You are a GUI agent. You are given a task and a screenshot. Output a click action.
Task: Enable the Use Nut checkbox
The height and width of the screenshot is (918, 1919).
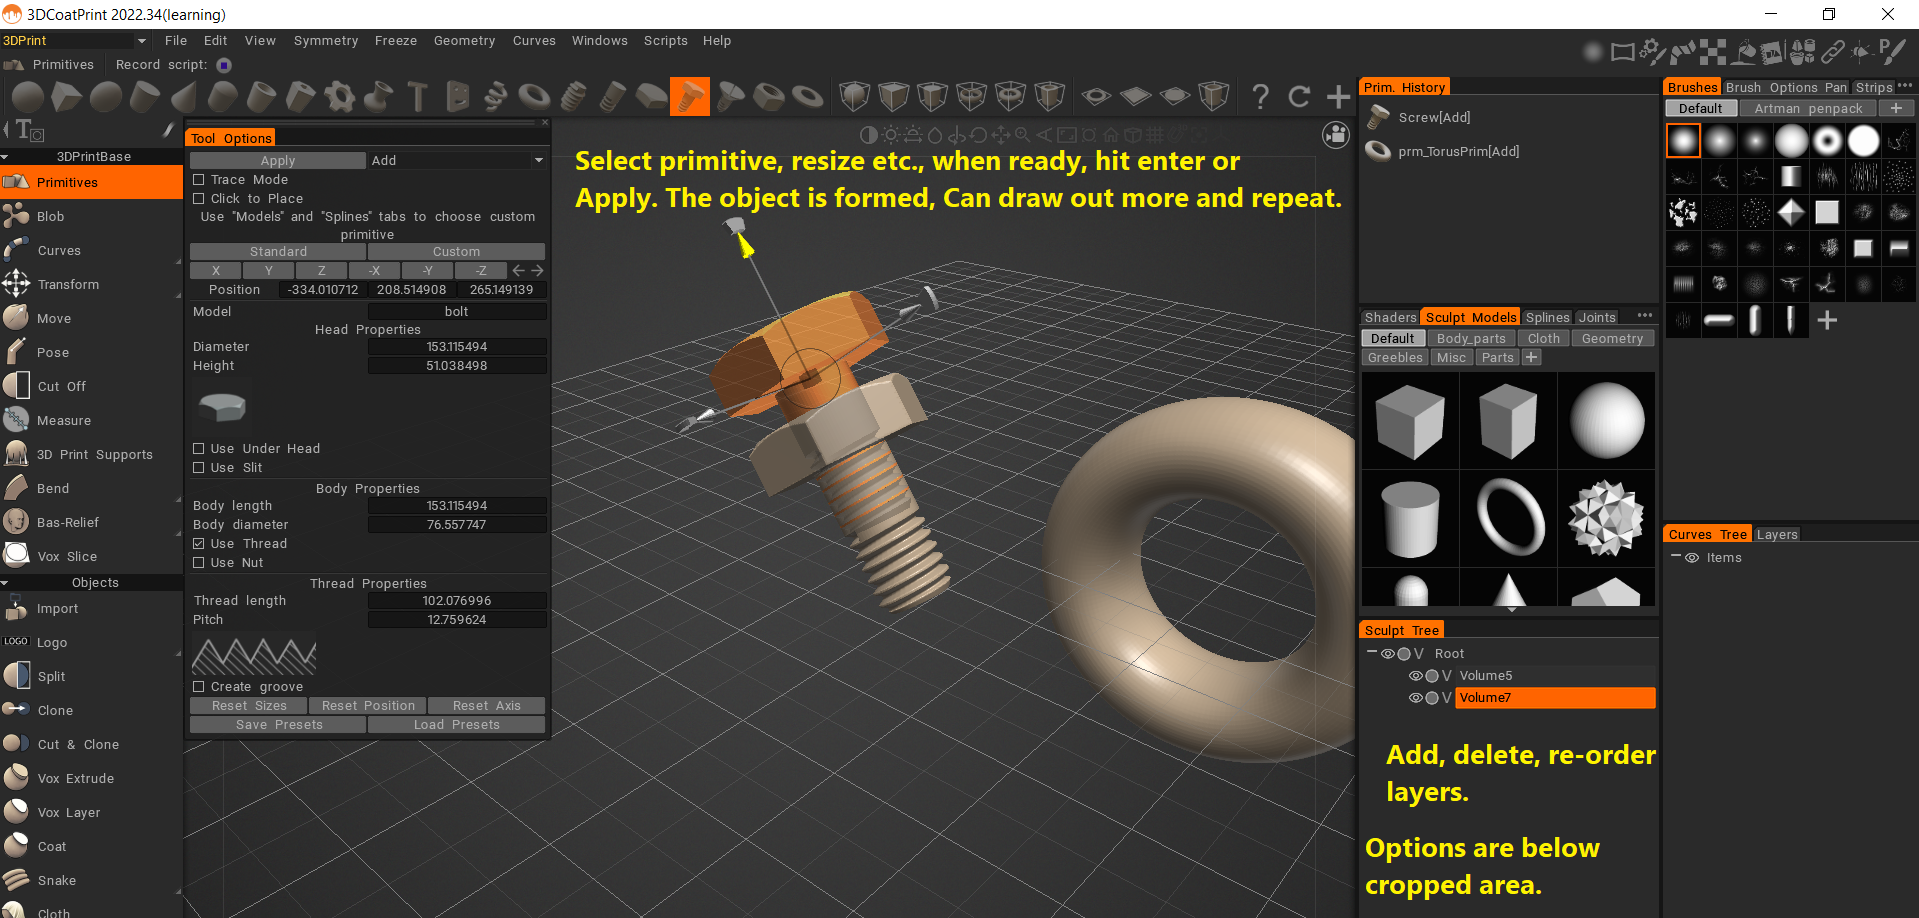click(199, 563)
